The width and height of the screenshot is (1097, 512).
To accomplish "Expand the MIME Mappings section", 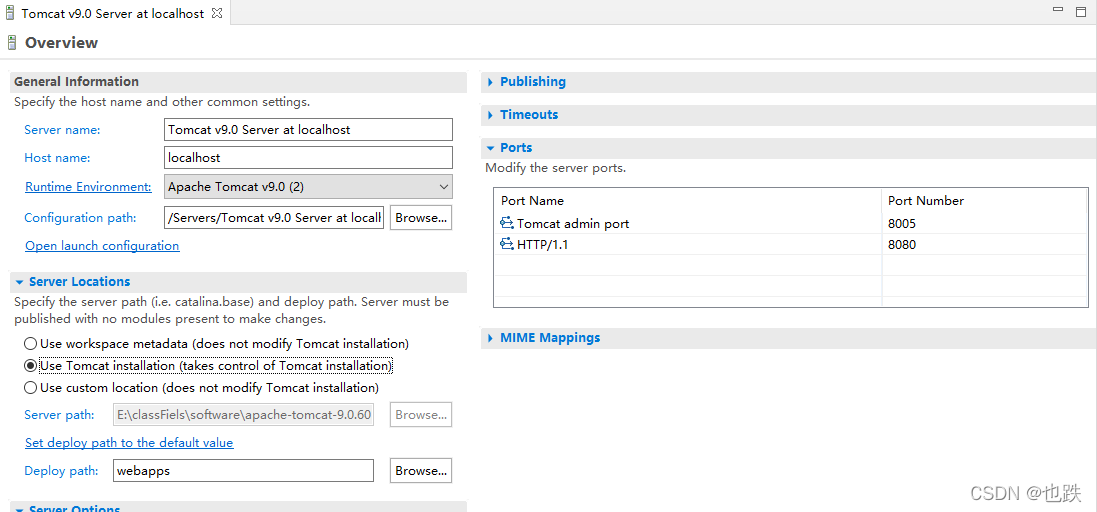I will (491, 338).
